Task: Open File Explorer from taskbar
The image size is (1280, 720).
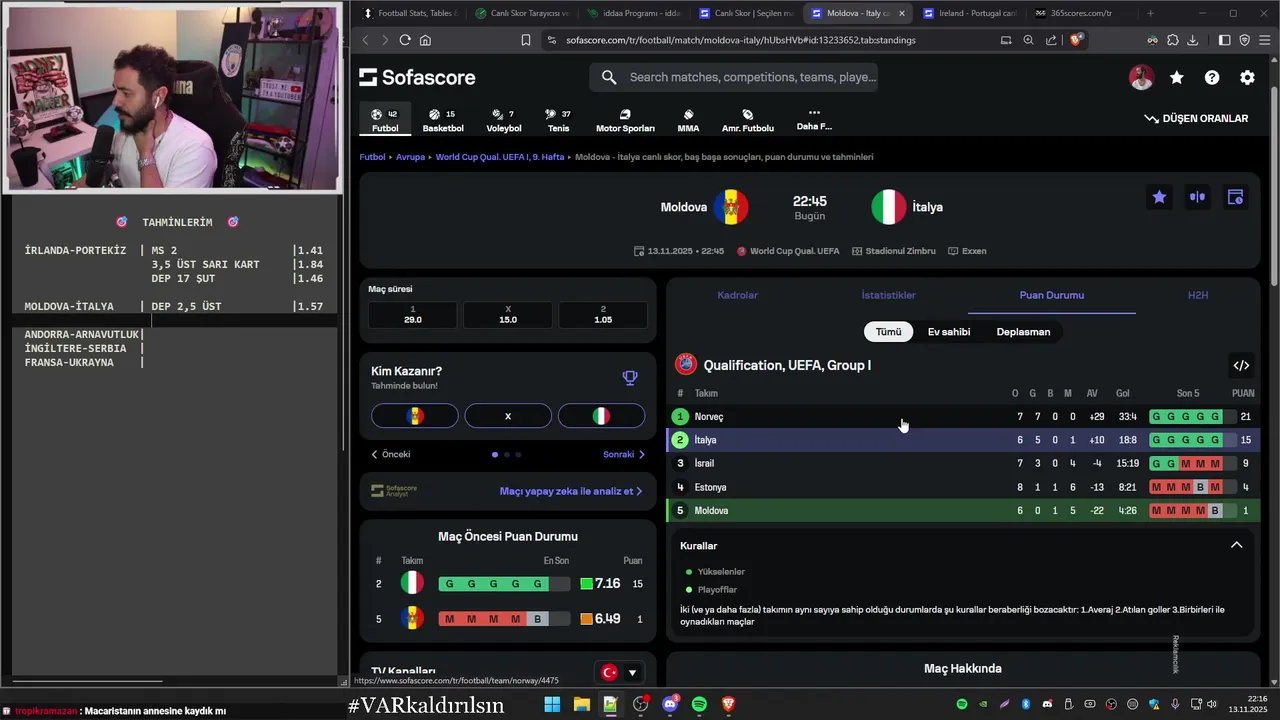Action: pos(581,704)
